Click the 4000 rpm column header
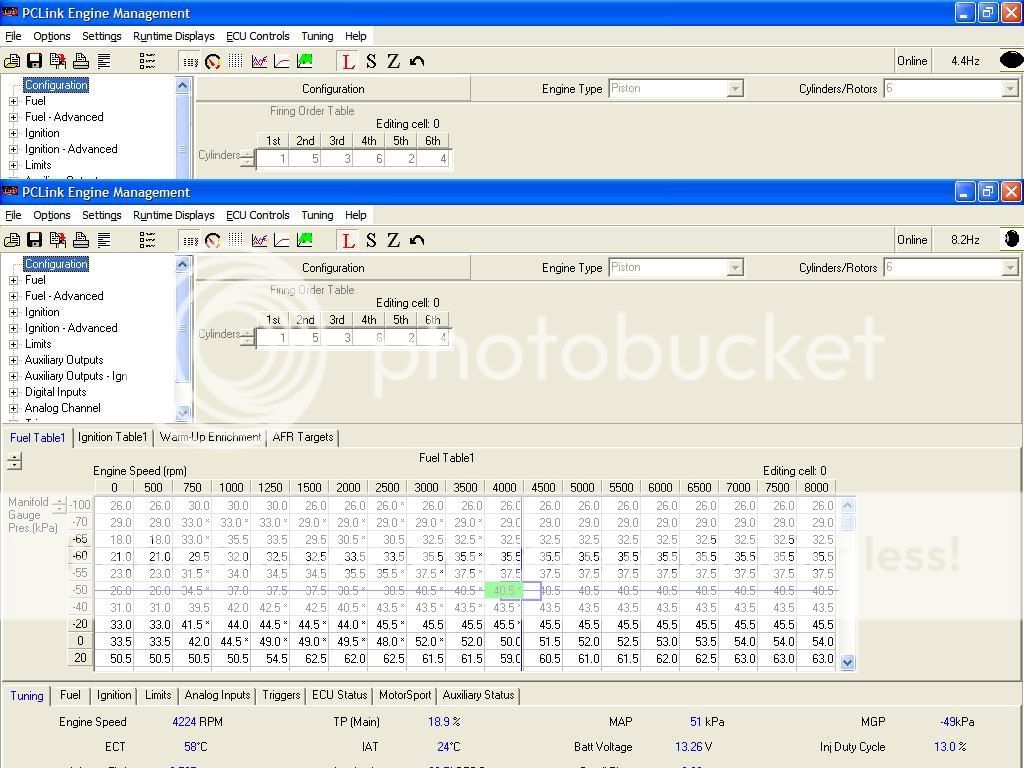 [504, 487]
